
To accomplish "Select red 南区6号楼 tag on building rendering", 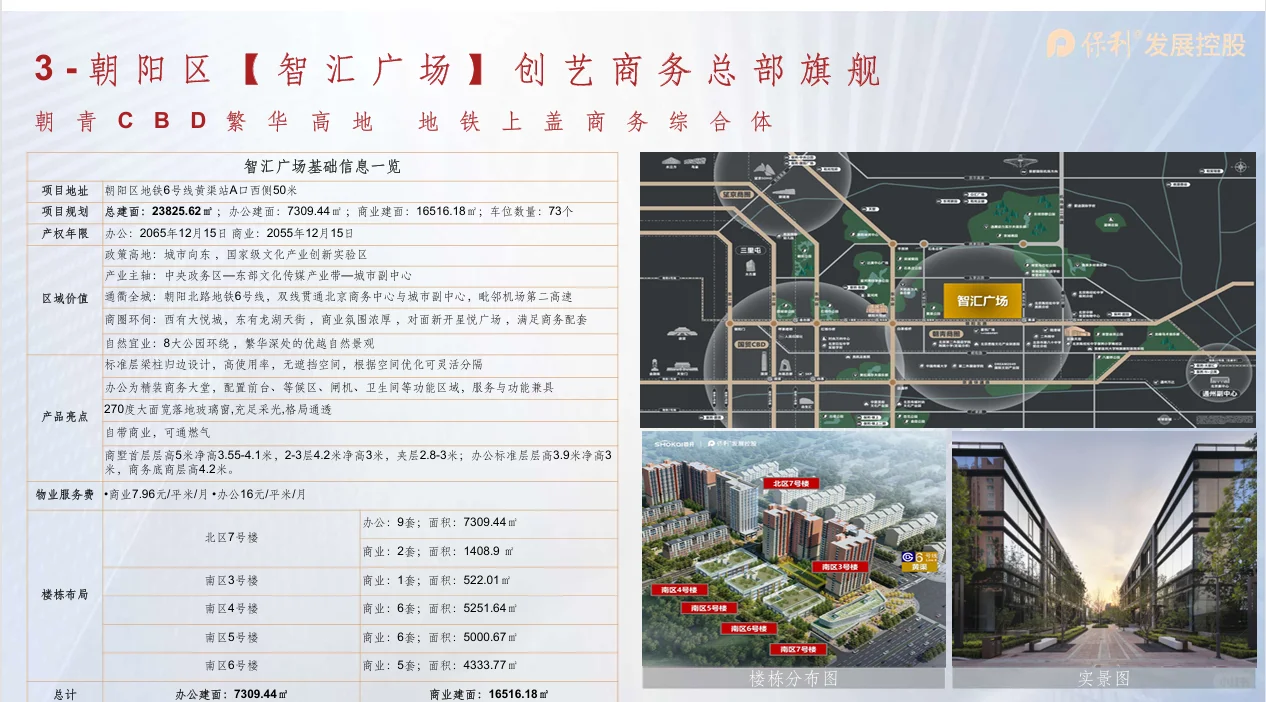I will [749, 628].
